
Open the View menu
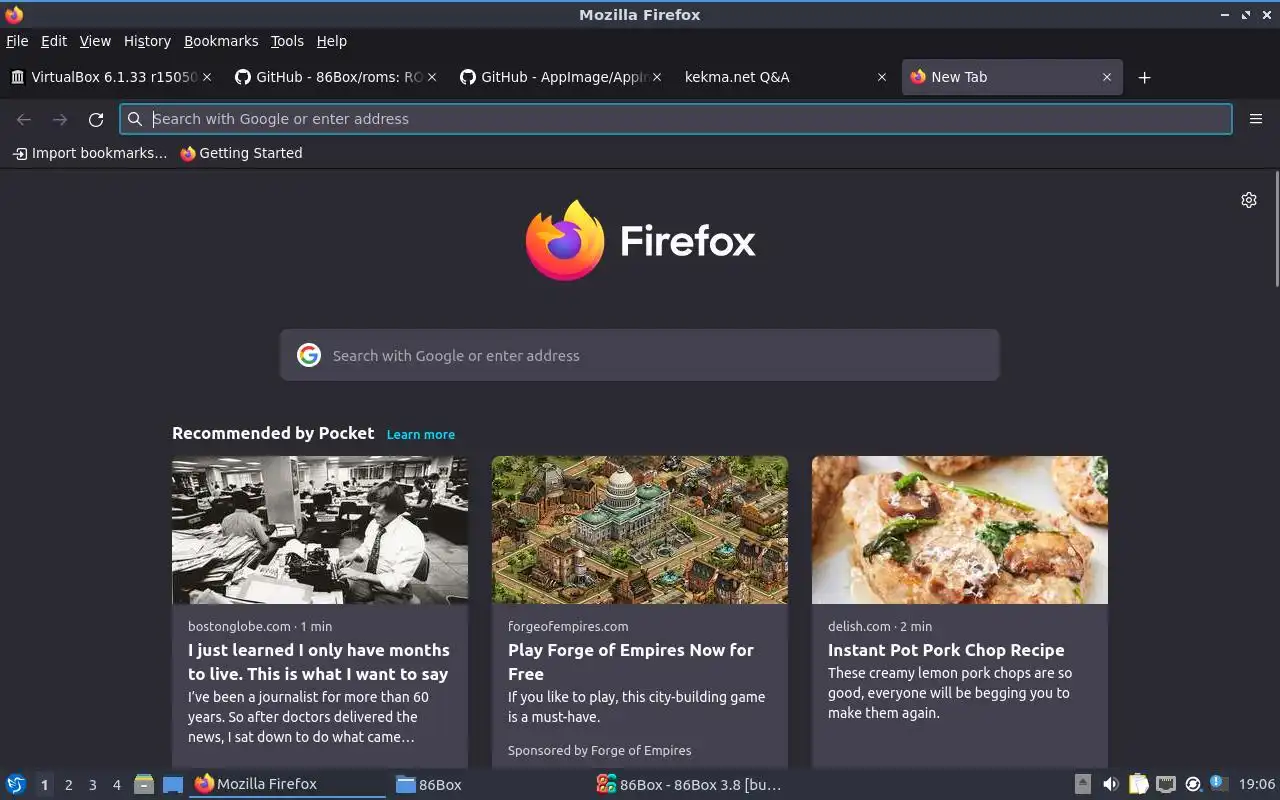coord(95,41)
